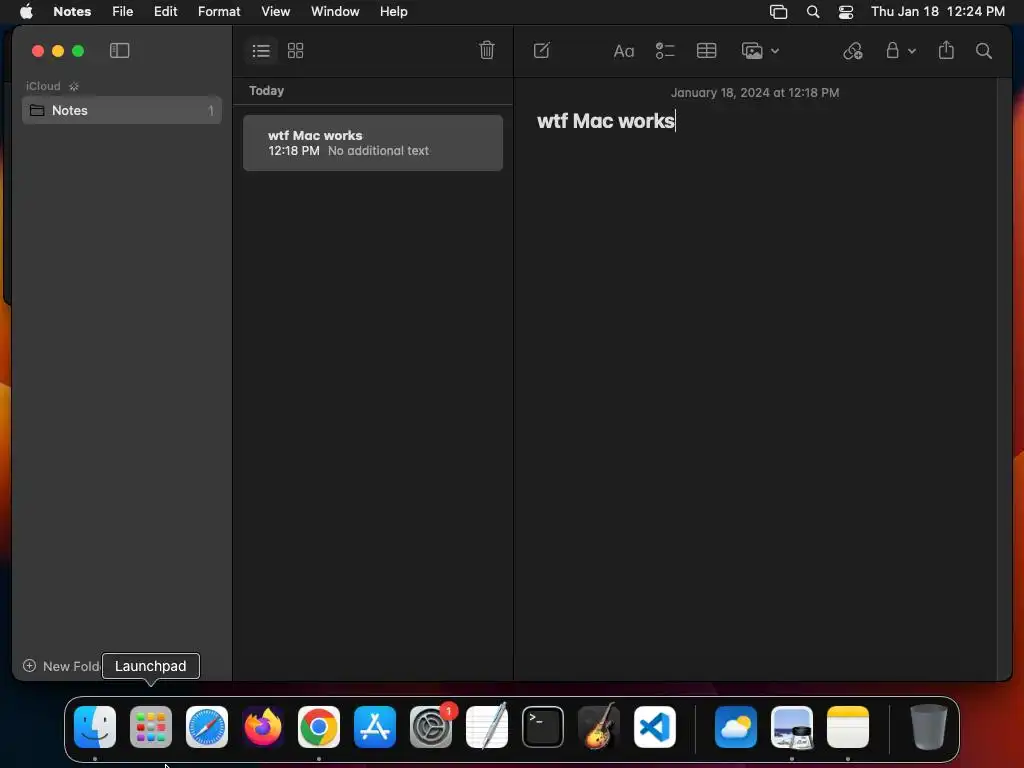The image size is (1024, 768).
Task: Open Finder from the Dock
Action: pos(95,727)
